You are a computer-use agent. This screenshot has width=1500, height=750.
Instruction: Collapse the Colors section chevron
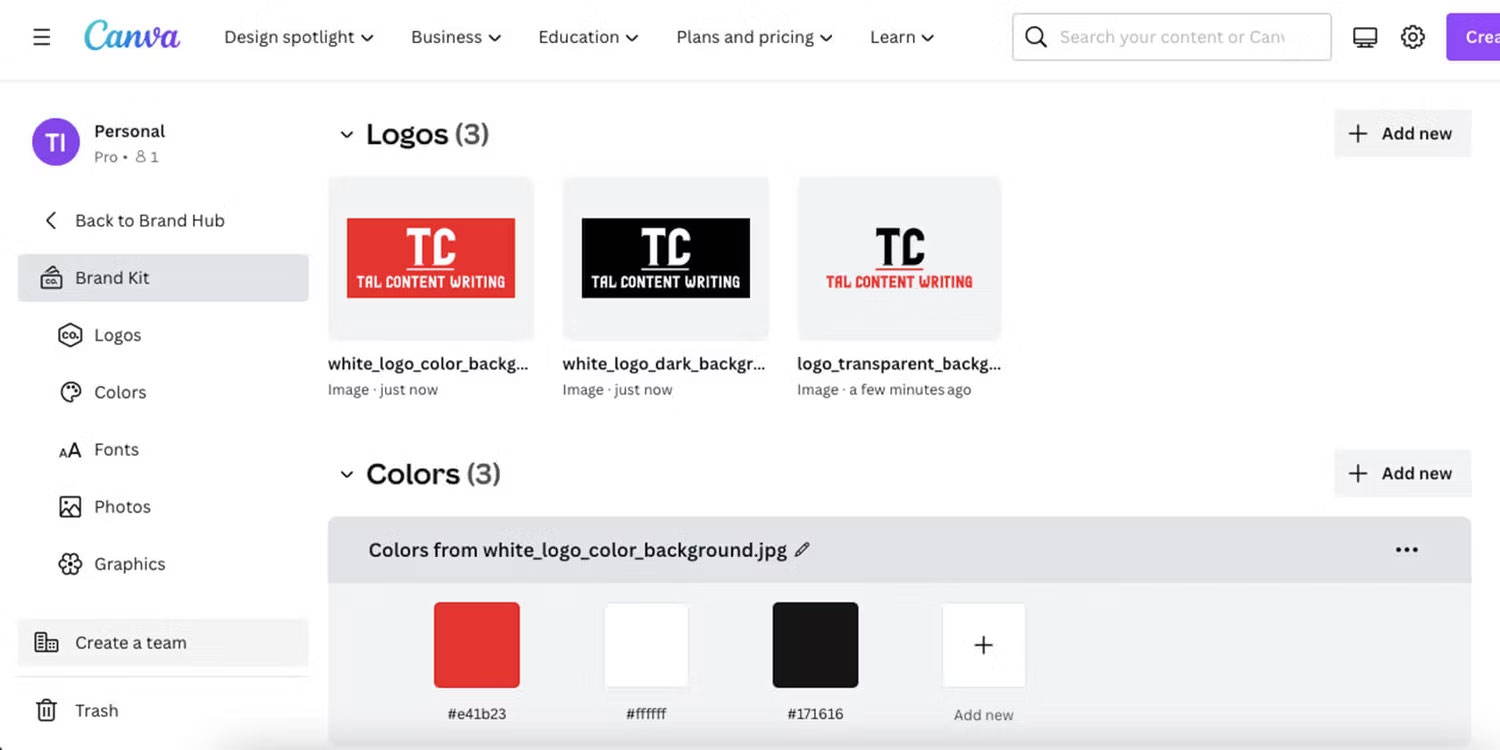(x=346, y=474)
